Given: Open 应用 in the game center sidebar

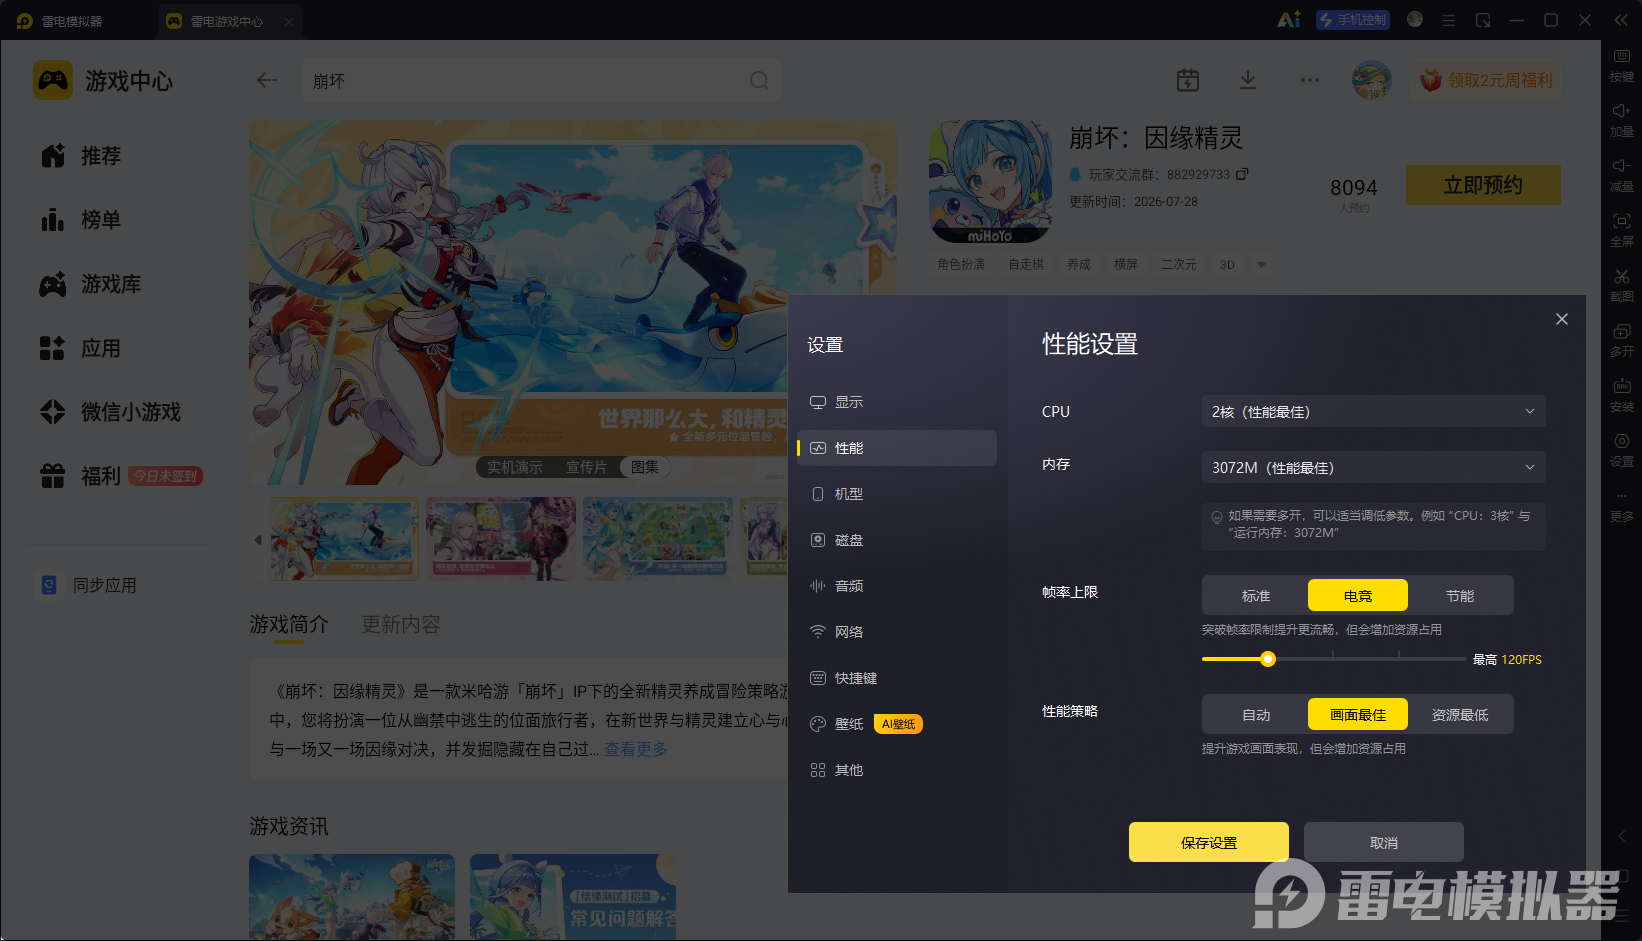Looking at the screenshot, I should pos(81,348).
